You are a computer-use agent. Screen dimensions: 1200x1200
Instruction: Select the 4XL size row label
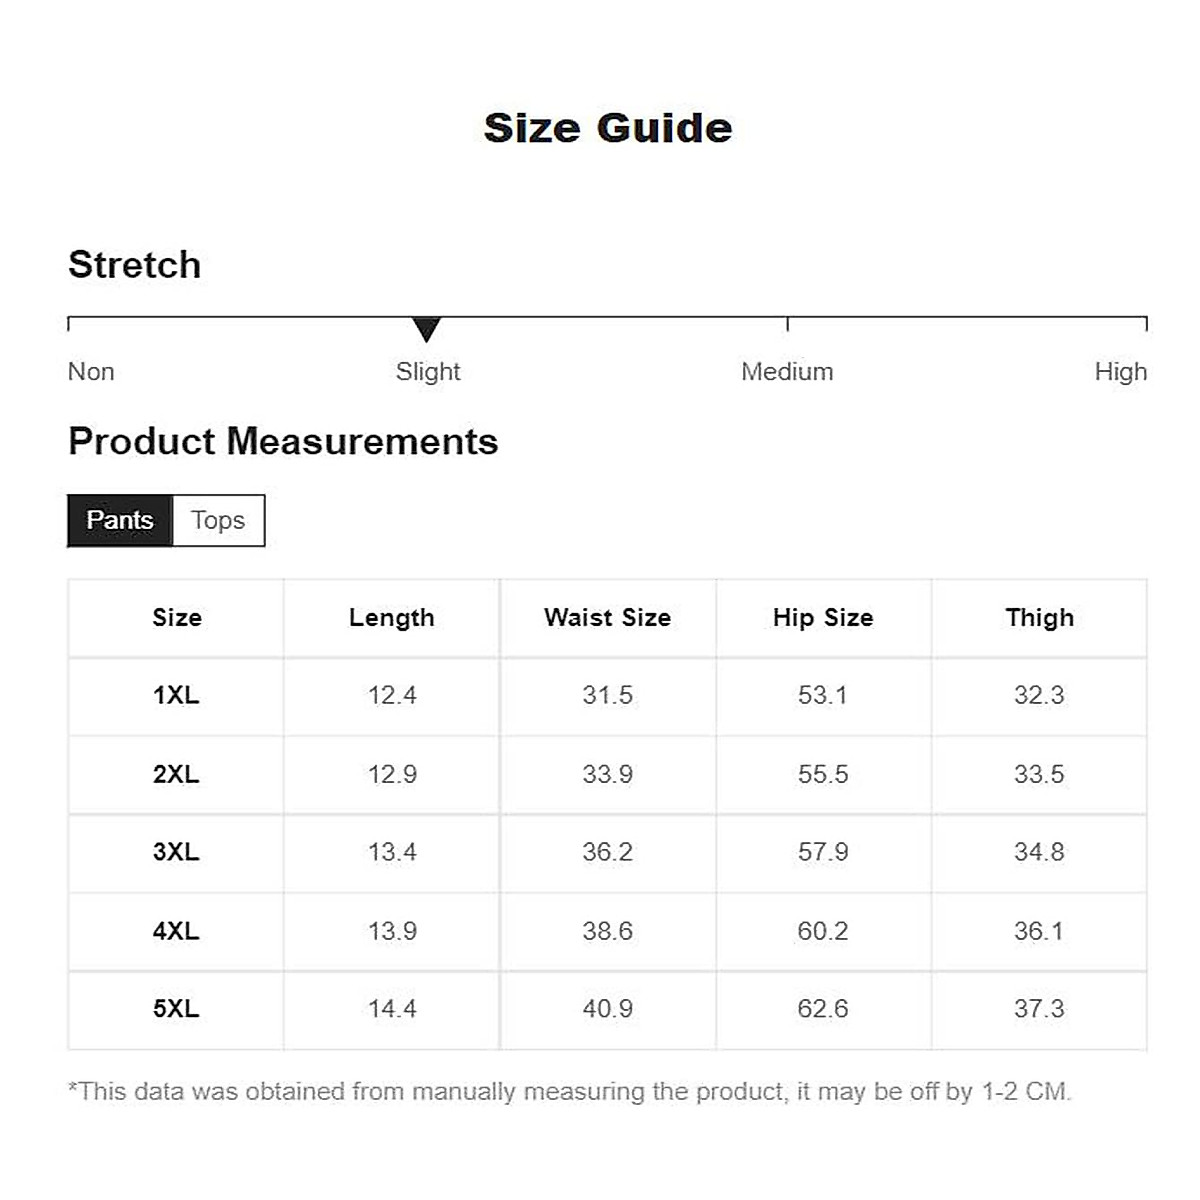(176, 931)
